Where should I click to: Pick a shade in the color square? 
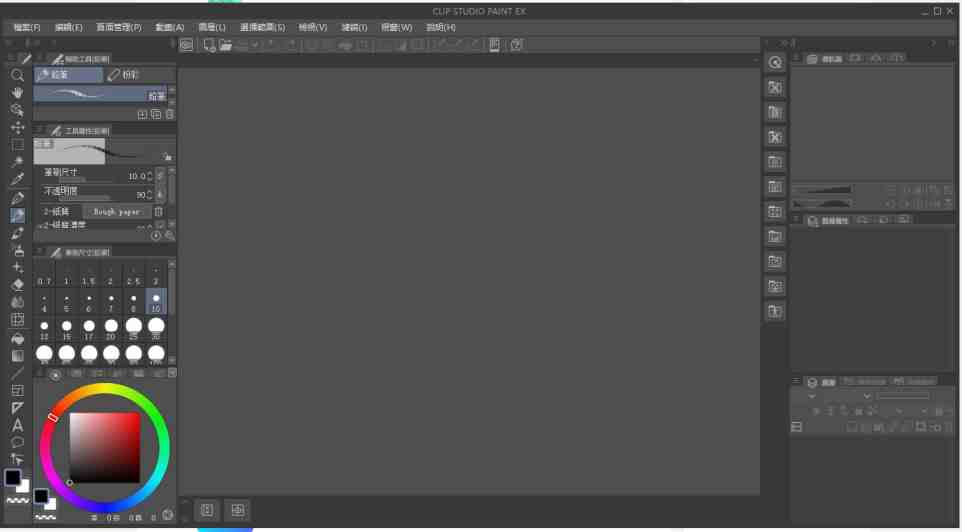coord(105,447)
